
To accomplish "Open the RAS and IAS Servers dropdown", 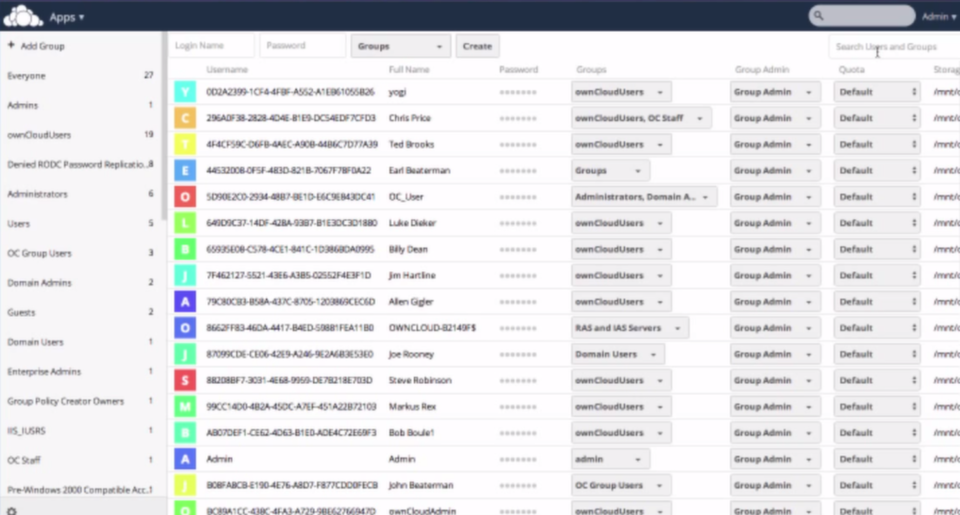I will 629,328.
